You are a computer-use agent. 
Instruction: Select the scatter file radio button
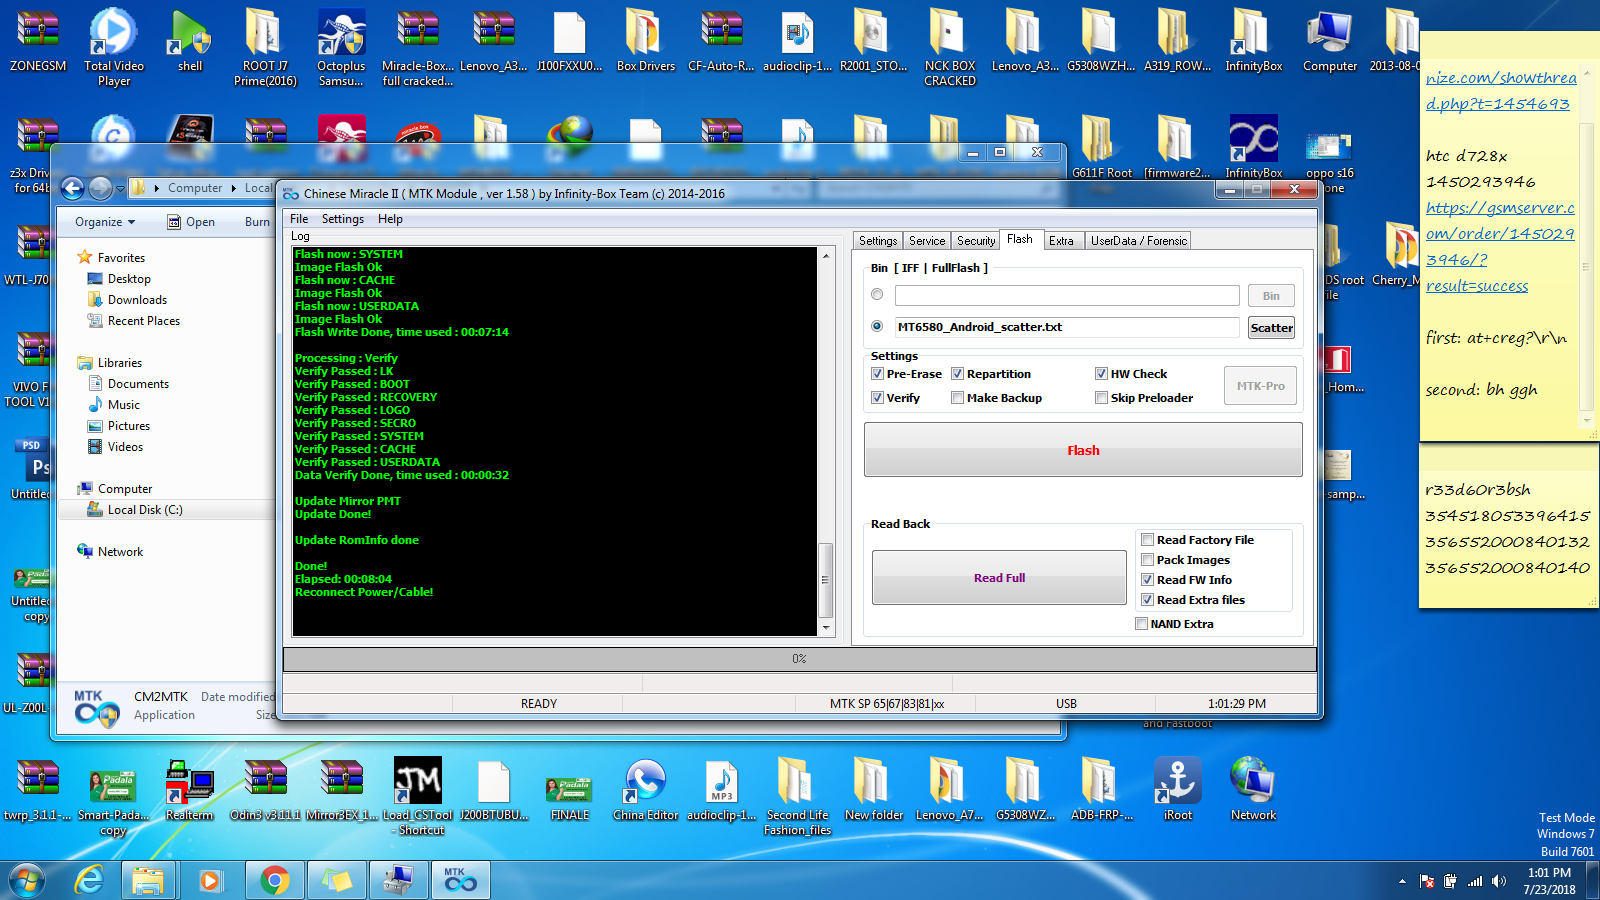click(877, 327)
